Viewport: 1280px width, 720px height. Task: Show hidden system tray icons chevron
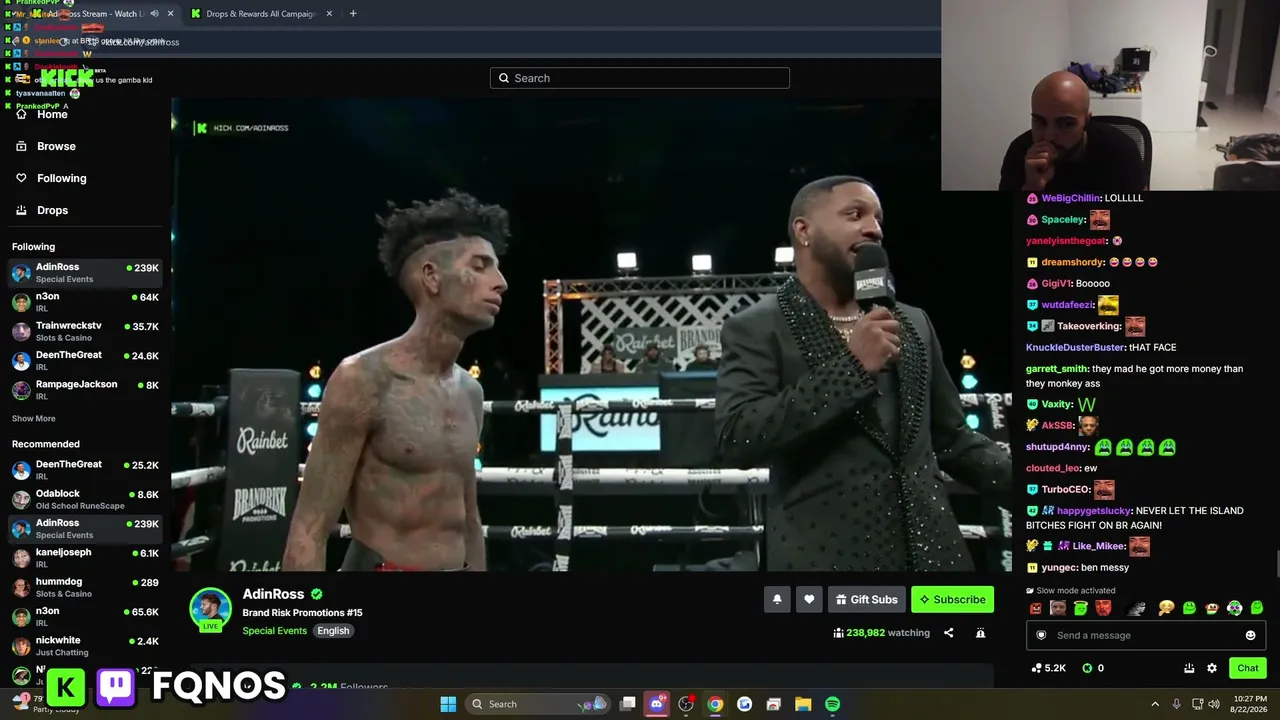pos(1155,704)
